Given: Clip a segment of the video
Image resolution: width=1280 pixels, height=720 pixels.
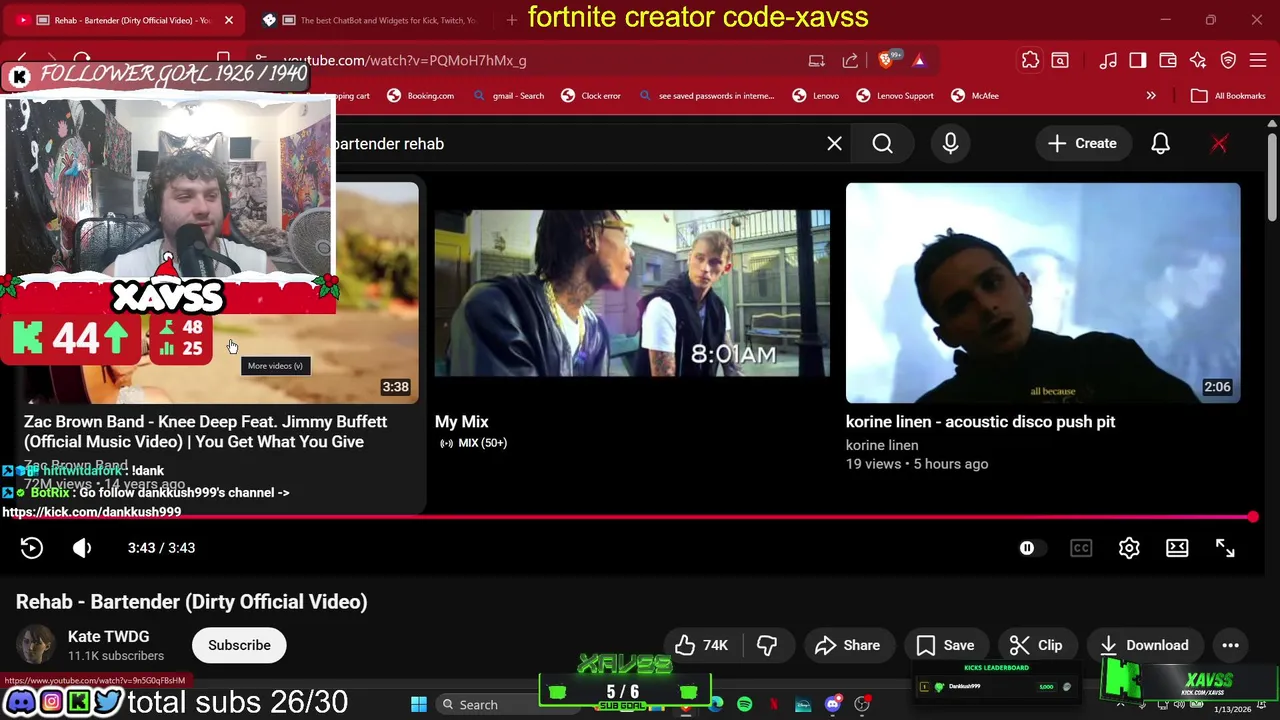Looking at the screenshot, I should [1036, 646].
